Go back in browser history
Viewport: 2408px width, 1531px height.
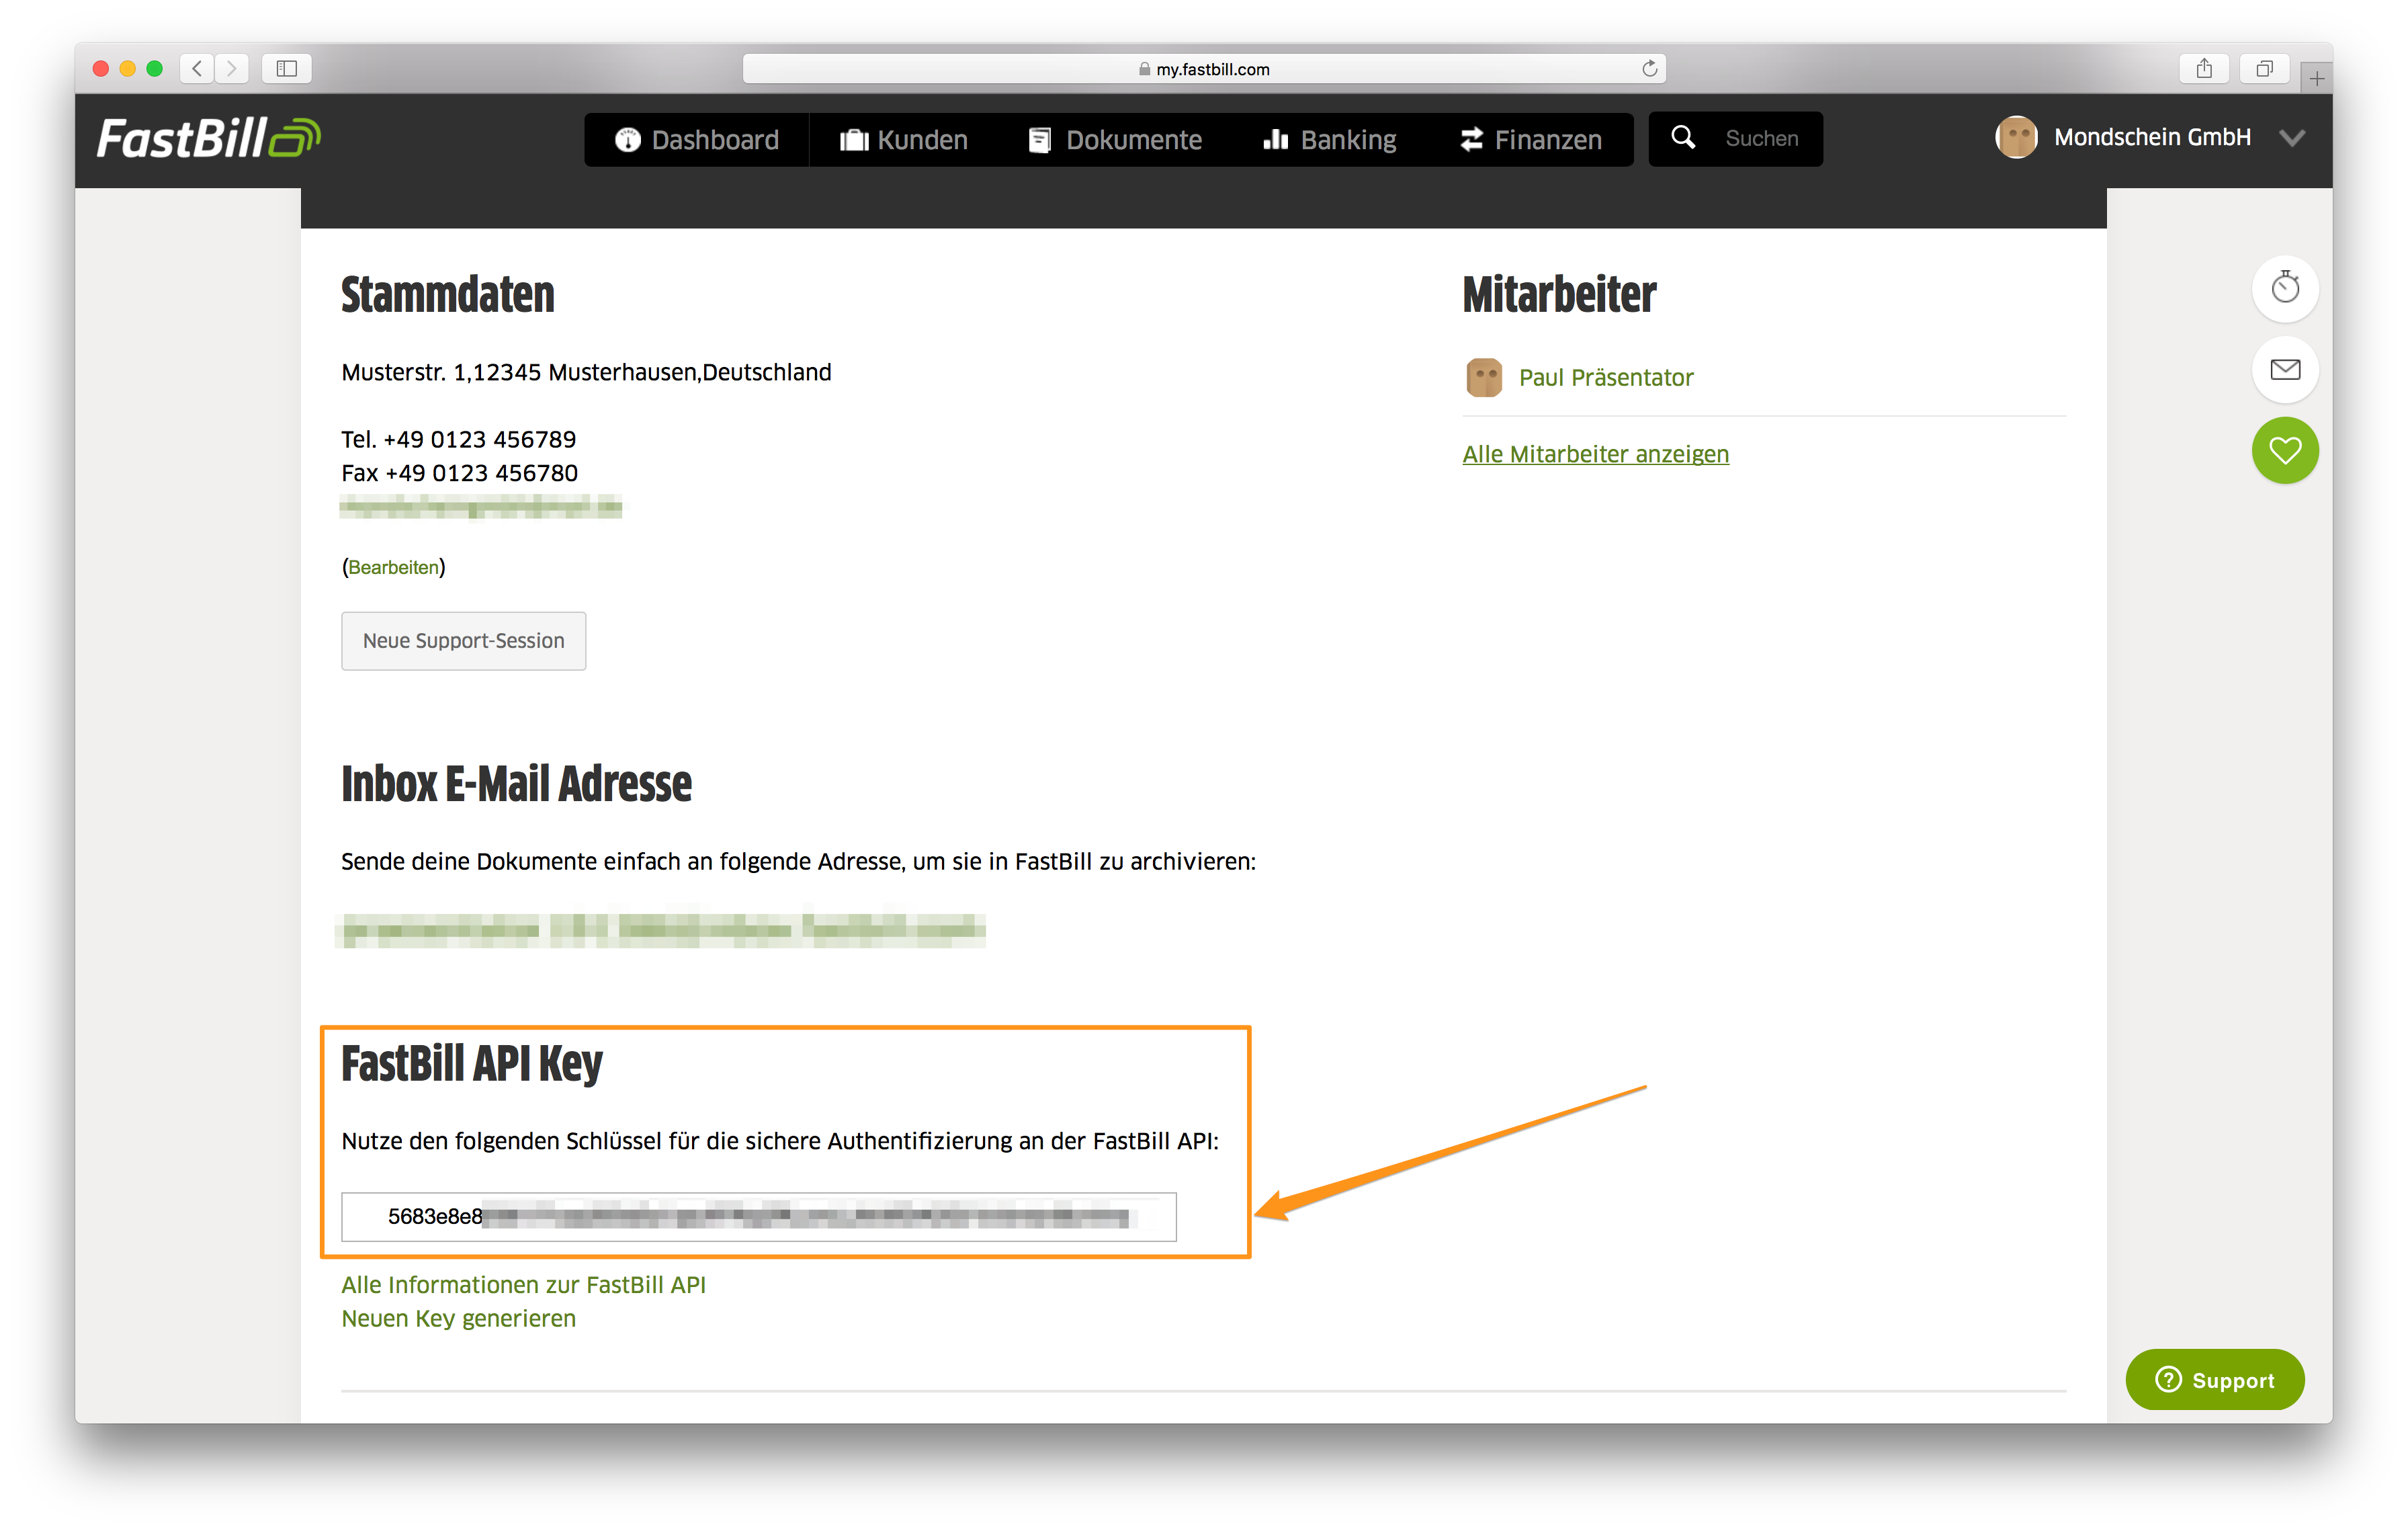(x=197, y=68)
